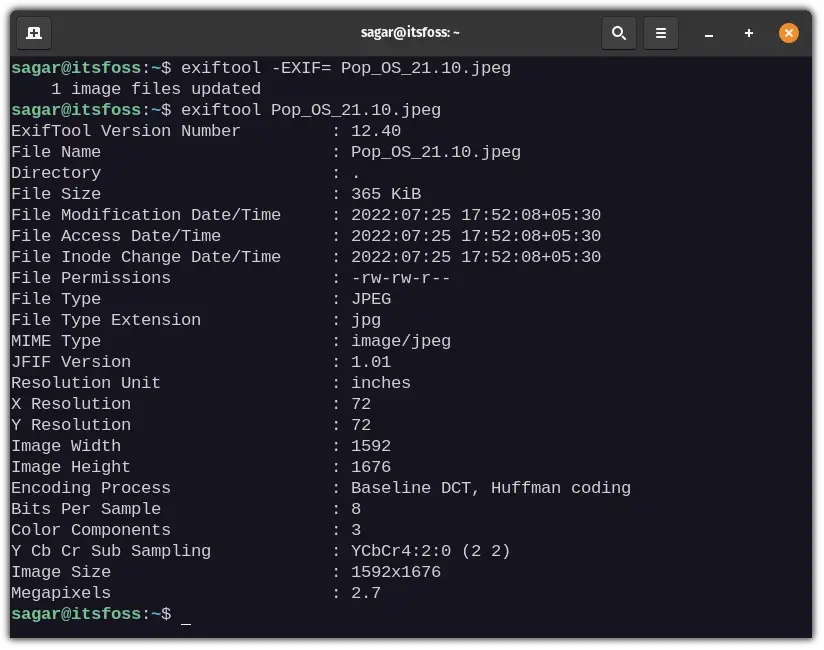
Task: Open a new terminal tab
Action: pyautogui.click(x=34, y=33)
